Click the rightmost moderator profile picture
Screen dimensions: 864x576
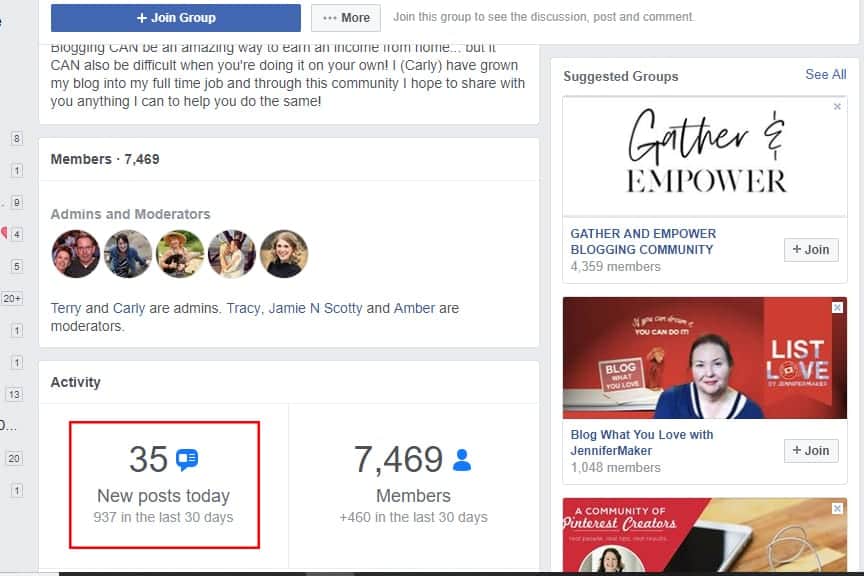[284, 254]
